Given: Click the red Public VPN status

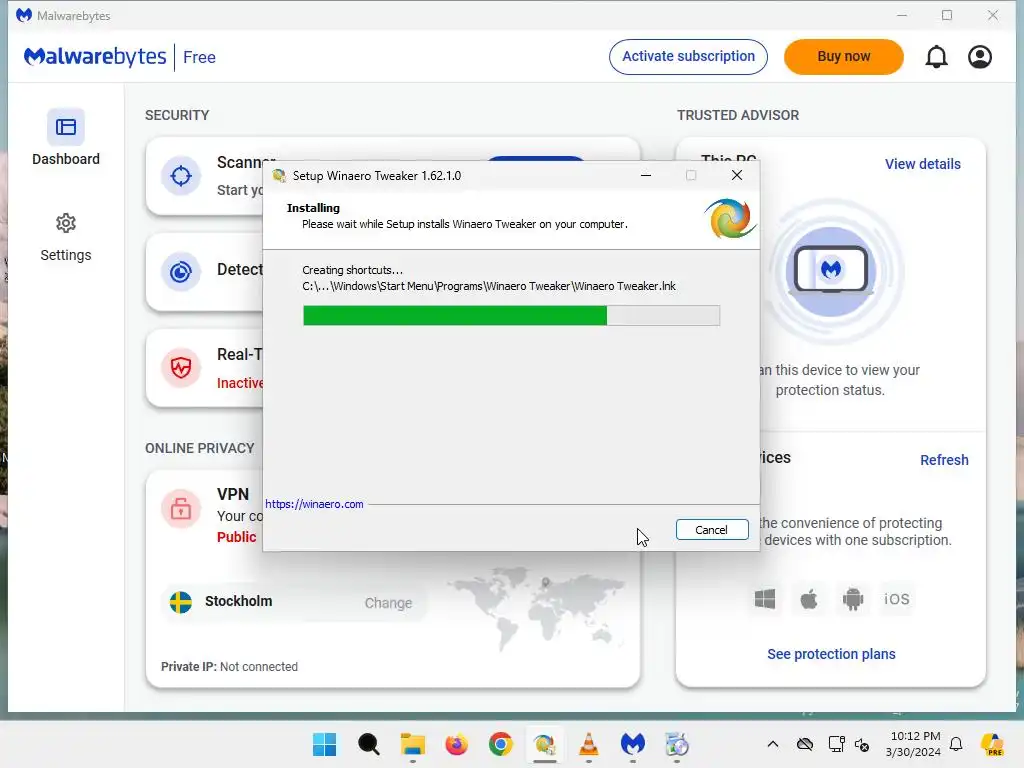Looking at the screenshot, I should click(236, 537).
